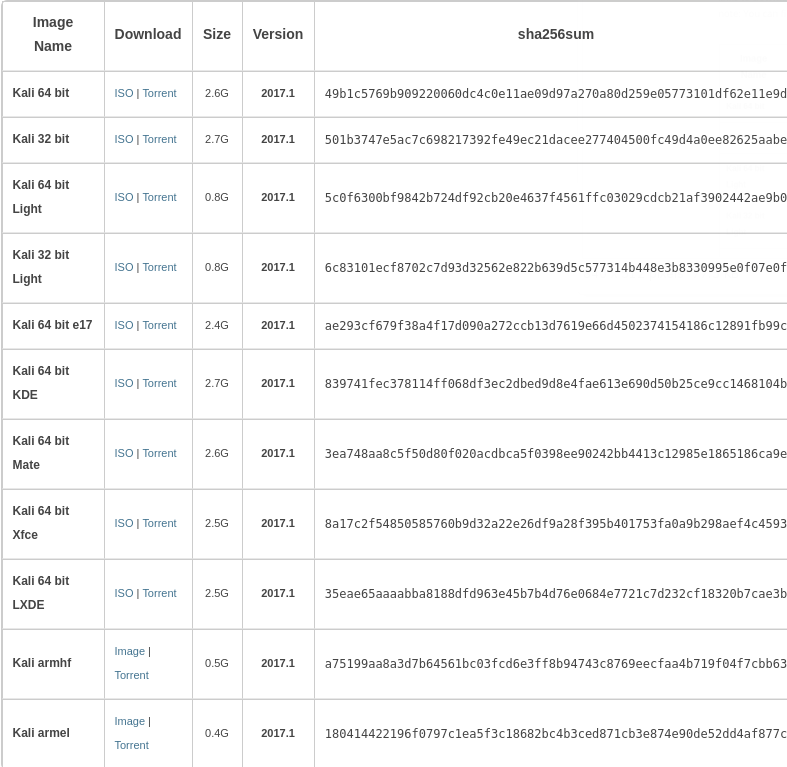Click the Download column header
Image resolution: width=787 pixels, height=767 pixels.
point(148,34)
